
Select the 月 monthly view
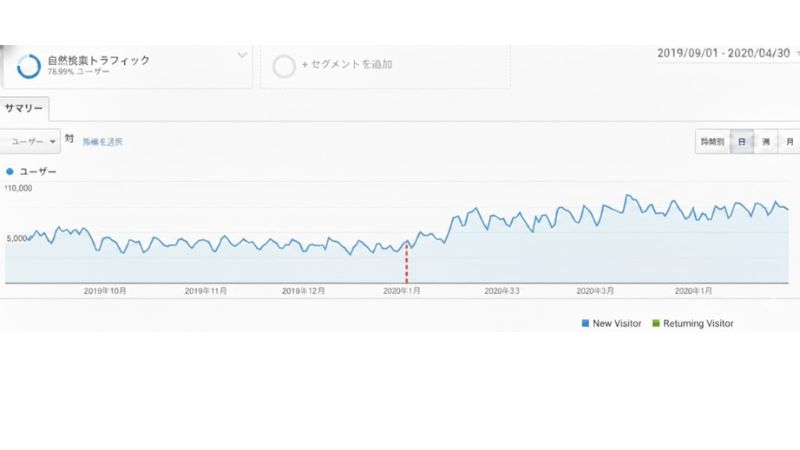pyautogui.click(x=789, y=142)
